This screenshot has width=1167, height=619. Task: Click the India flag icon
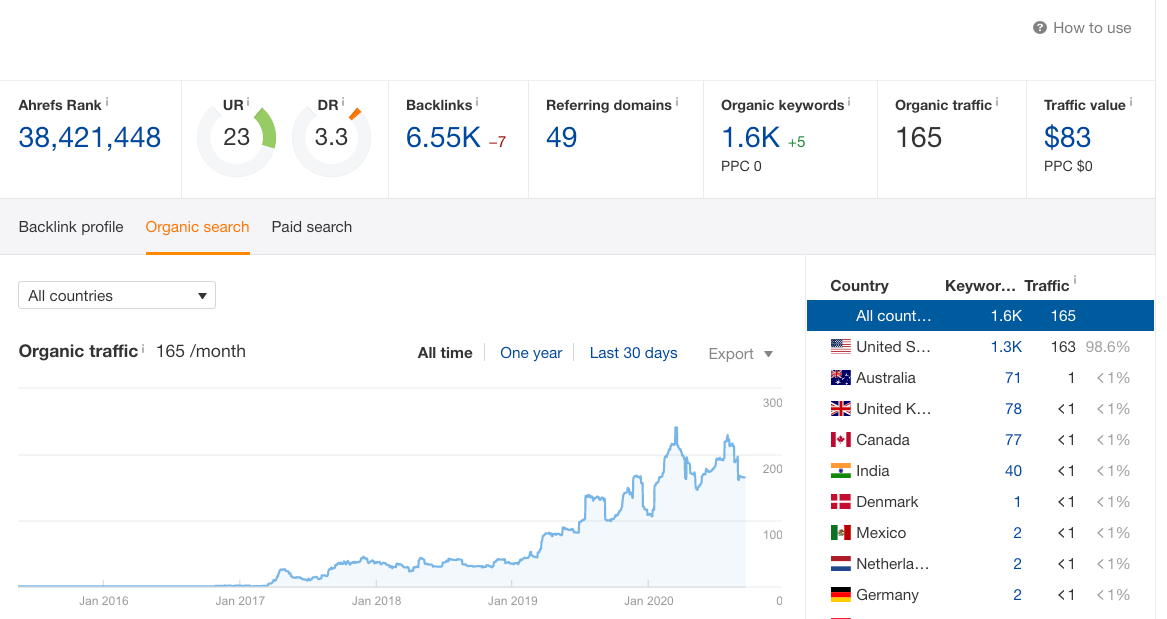click(x=840, y=471)
